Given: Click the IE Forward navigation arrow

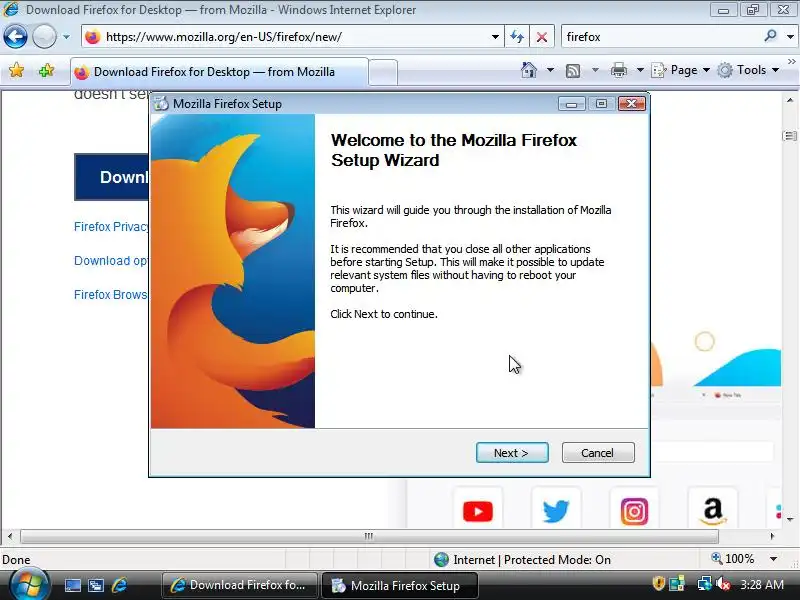Looking at the screenshot, I should click(44, 37).
